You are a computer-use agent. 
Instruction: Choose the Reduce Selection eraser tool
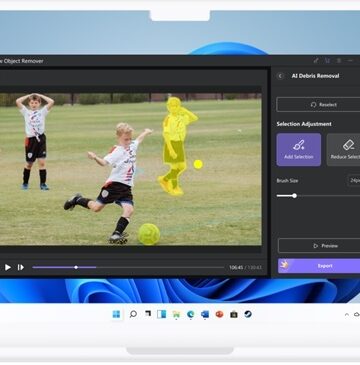[x=344, y=150]
